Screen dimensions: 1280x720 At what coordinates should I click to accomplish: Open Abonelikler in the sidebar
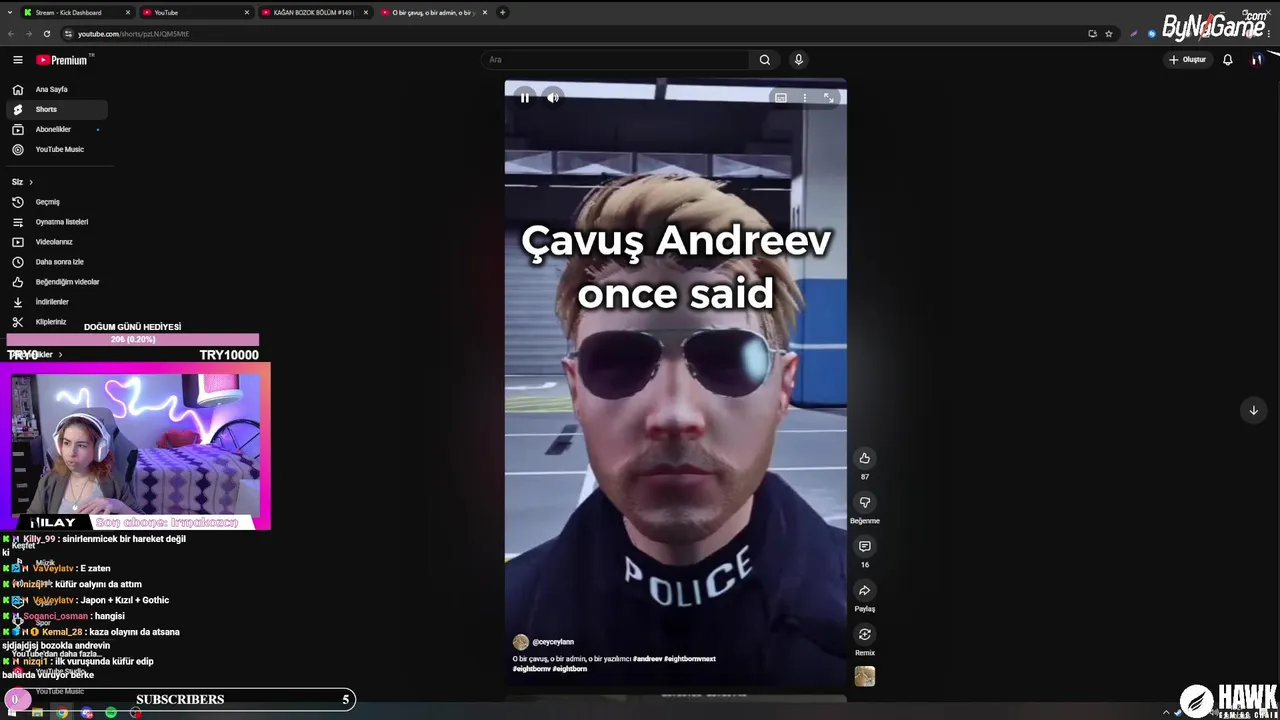[56, 129]
